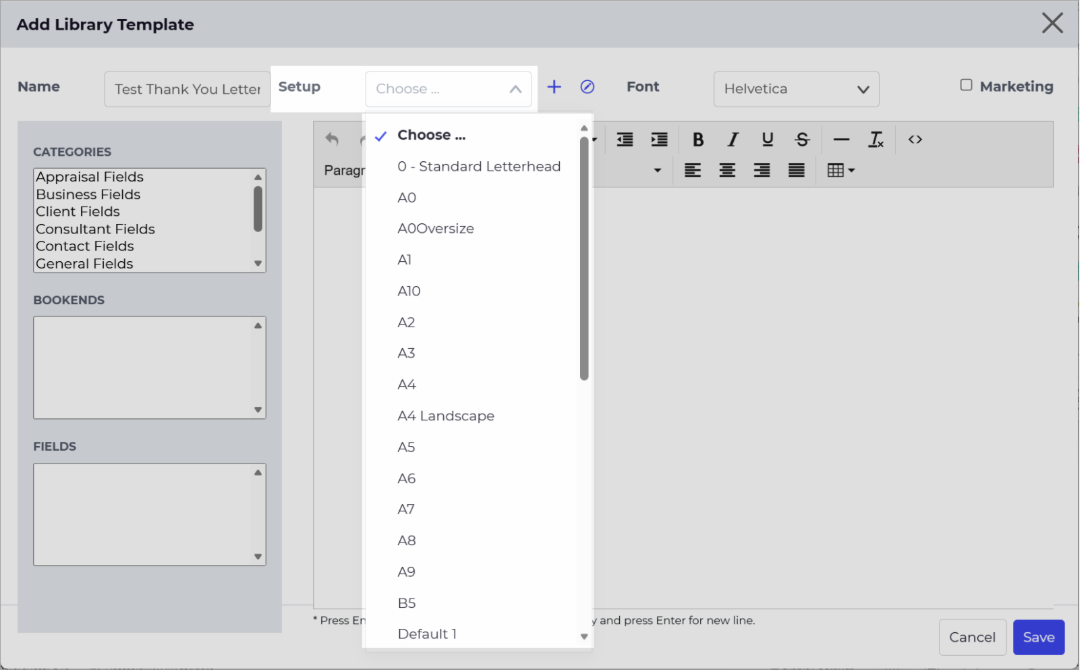This screenshot has height=670, width=1080.
Task: Click the plus icon to add a setup
Action: 554,87
